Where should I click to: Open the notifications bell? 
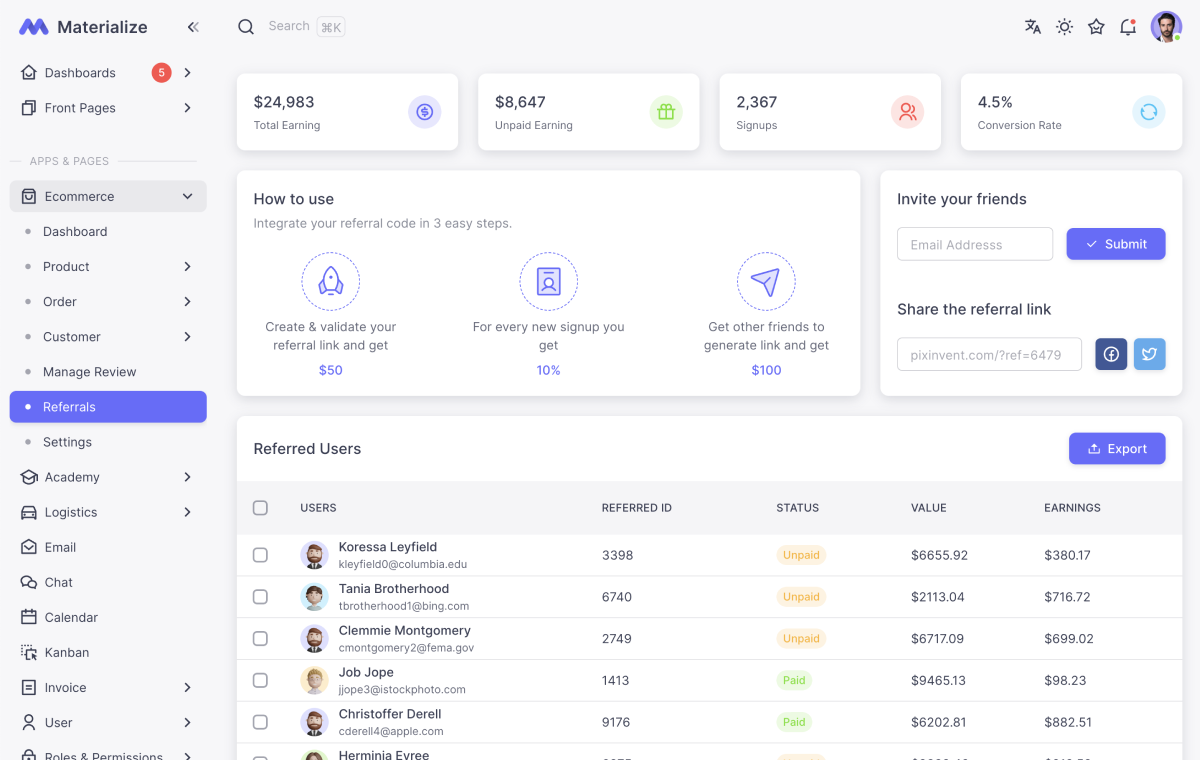[1128, 27]
